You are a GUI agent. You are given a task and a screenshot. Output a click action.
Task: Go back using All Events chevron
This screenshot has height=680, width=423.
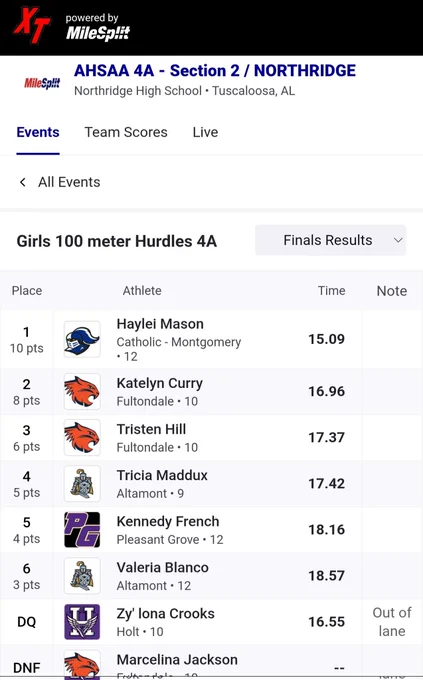click(x=23, y=182)
